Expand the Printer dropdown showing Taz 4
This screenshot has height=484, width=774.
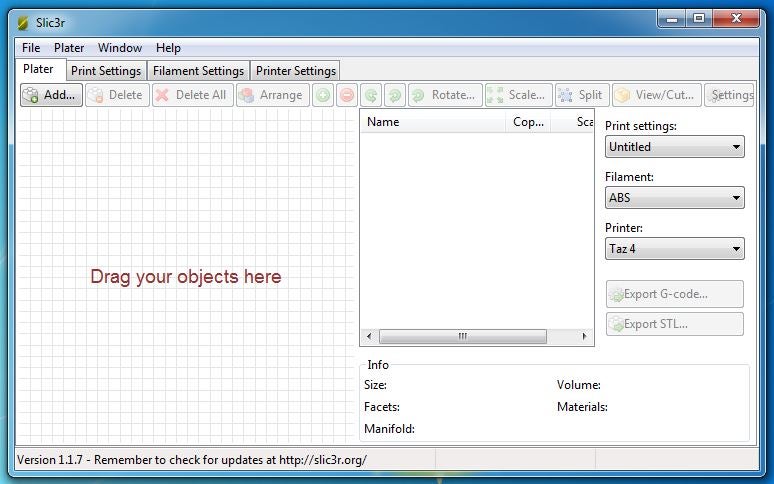(675, 249)
